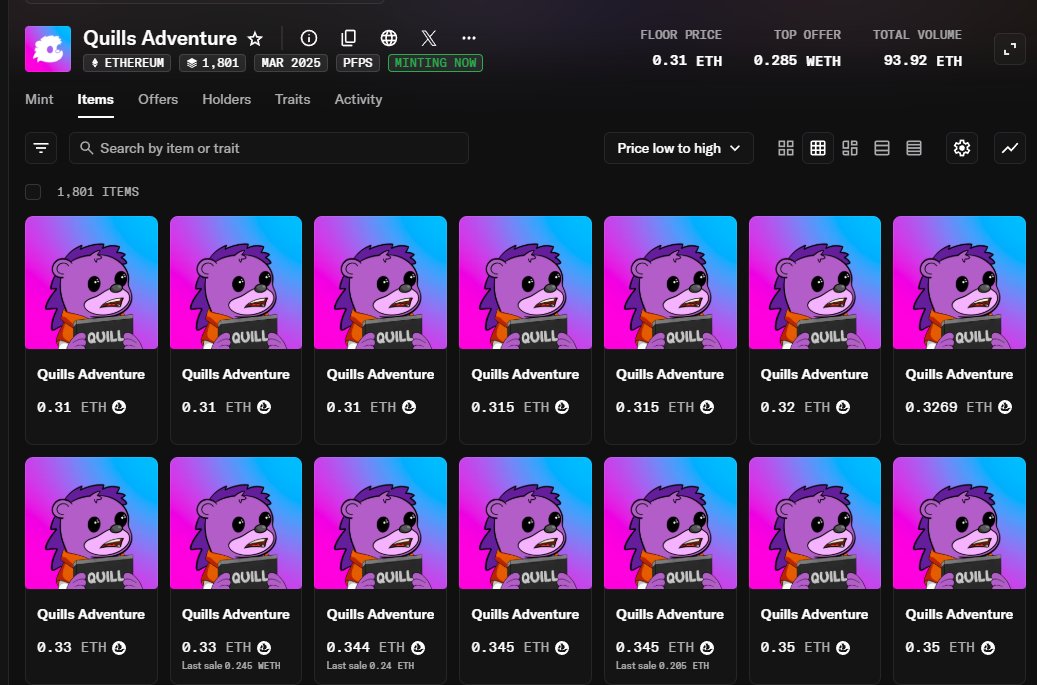Click the MAR 2025 badge
This screenshot has width=1037, height=685.
click(291, 63)
